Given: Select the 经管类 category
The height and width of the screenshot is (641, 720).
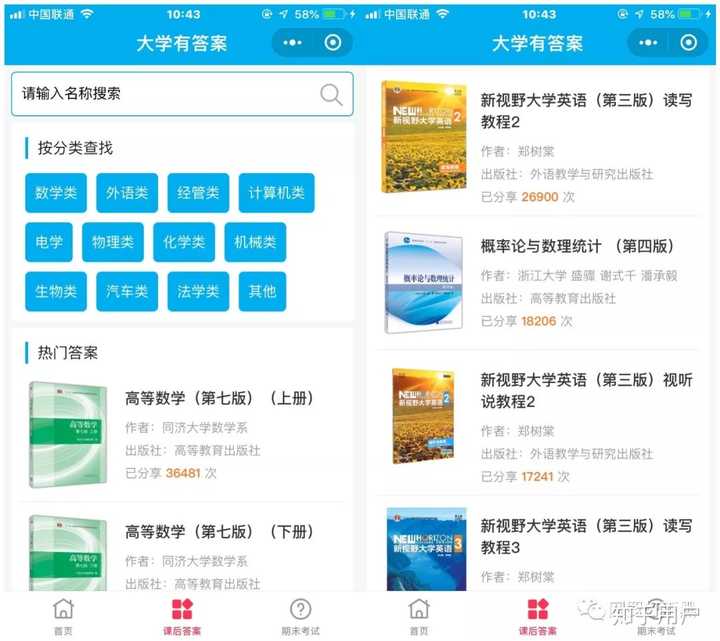Looking at the screenshot, I should coord(198,193).
